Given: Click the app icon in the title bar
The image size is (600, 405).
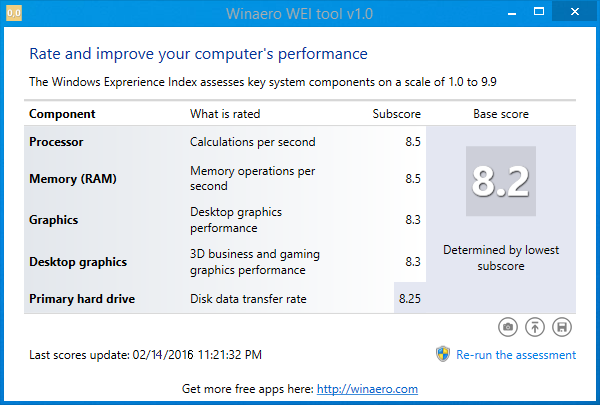Looking at the screenshot, I should point(13,13).
